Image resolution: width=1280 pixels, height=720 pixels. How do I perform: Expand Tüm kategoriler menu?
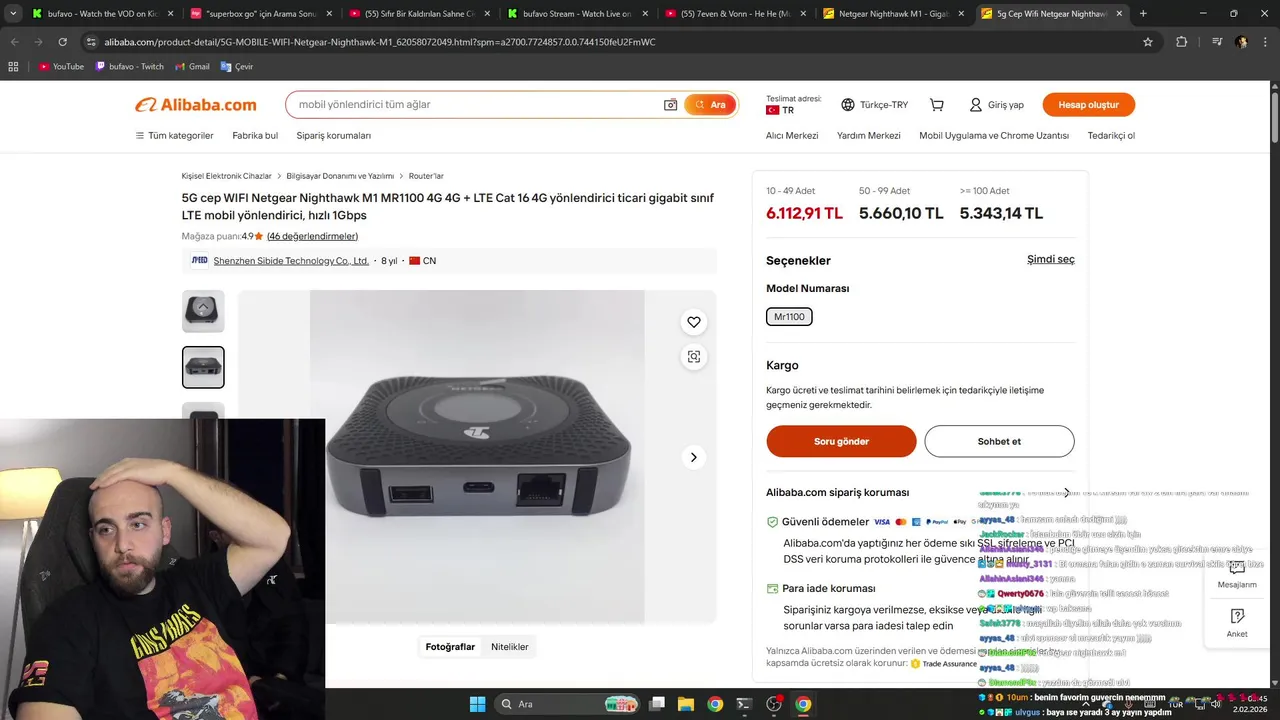(x=175, y=135)
